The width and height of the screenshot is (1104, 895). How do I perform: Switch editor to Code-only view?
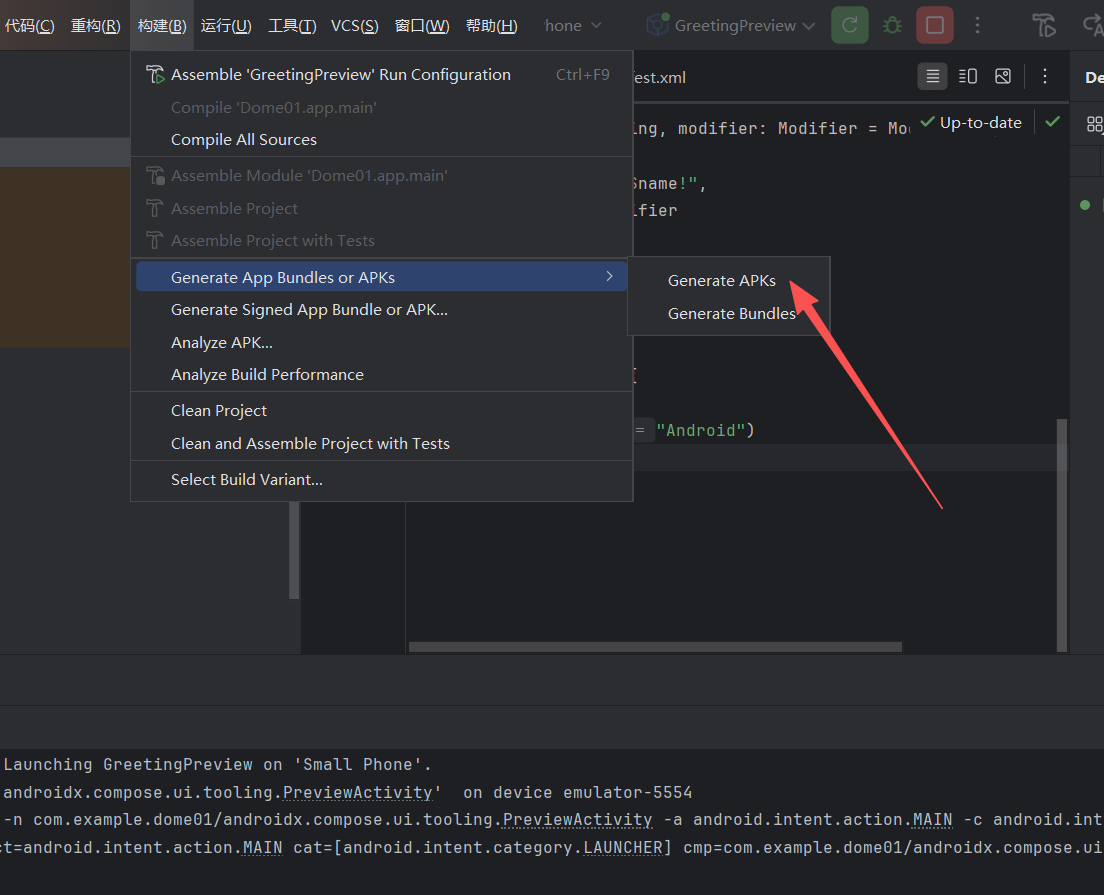(x=932, y=76)
